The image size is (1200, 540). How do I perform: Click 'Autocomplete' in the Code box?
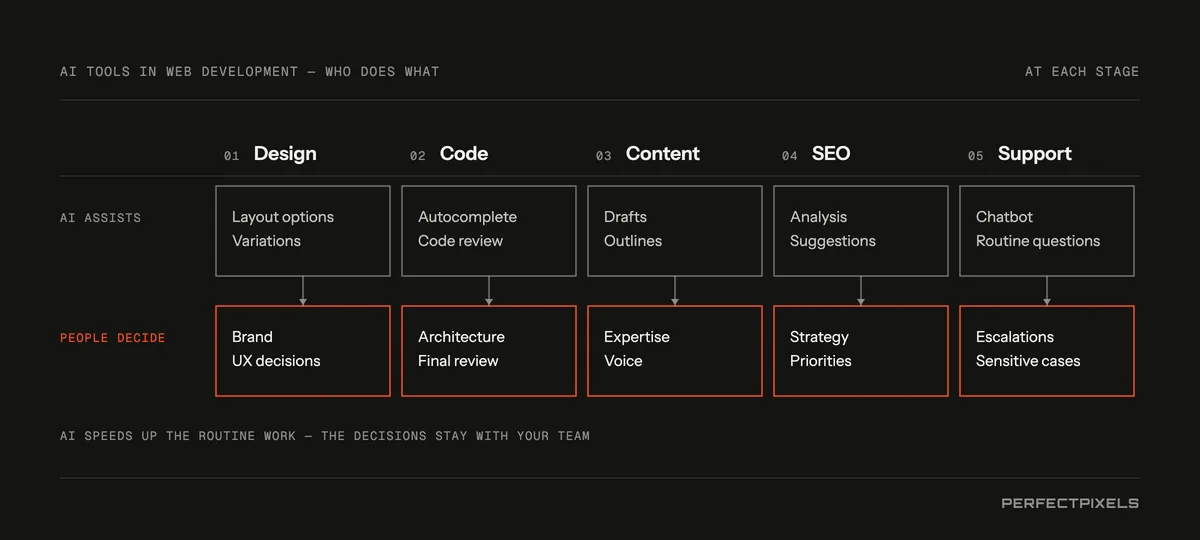click(467, 217)
